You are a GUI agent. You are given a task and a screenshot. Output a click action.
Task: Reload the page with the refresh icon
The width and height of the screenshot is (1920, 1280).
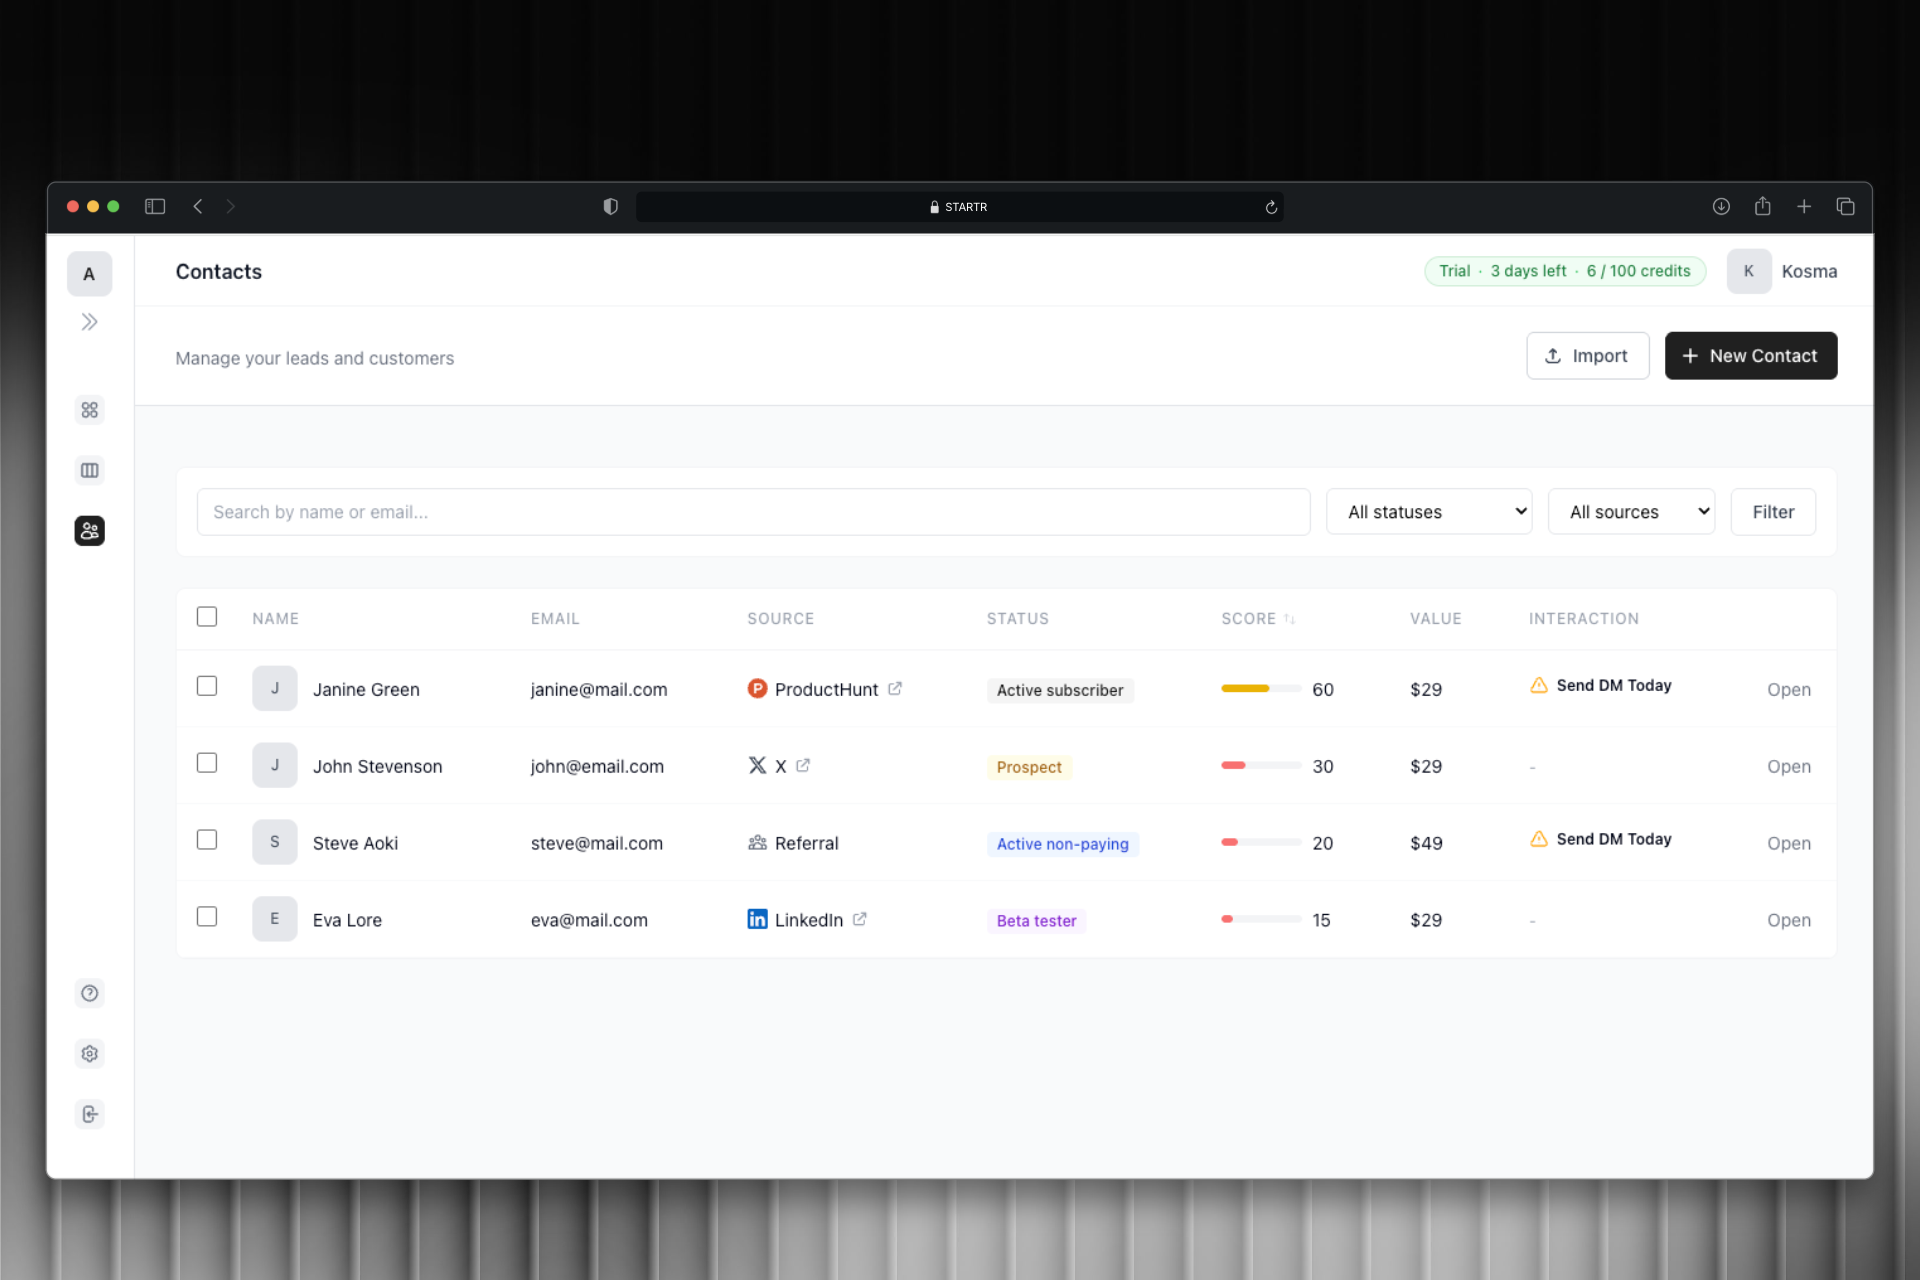pos(1270,207)
